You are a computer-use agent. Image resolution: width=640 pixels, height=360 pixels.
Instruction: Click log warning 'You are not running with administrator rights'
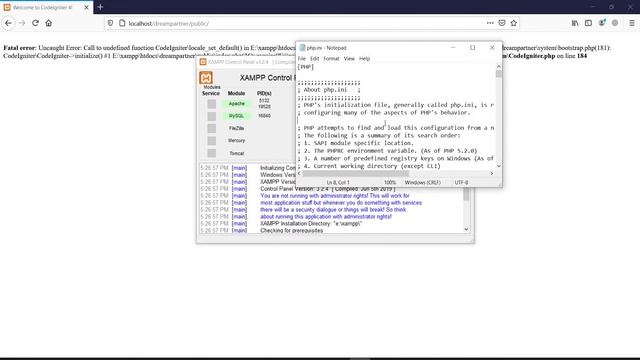[x=335, y=196]
